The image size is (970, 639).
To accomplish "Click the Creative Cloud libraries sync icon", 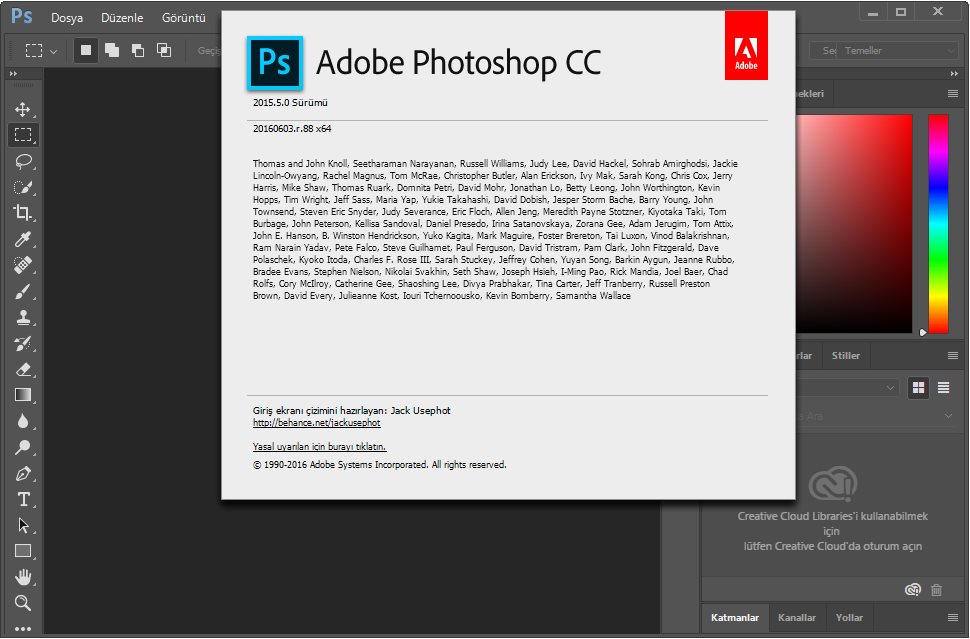I will pyautogui.click(x=912, y=590).
